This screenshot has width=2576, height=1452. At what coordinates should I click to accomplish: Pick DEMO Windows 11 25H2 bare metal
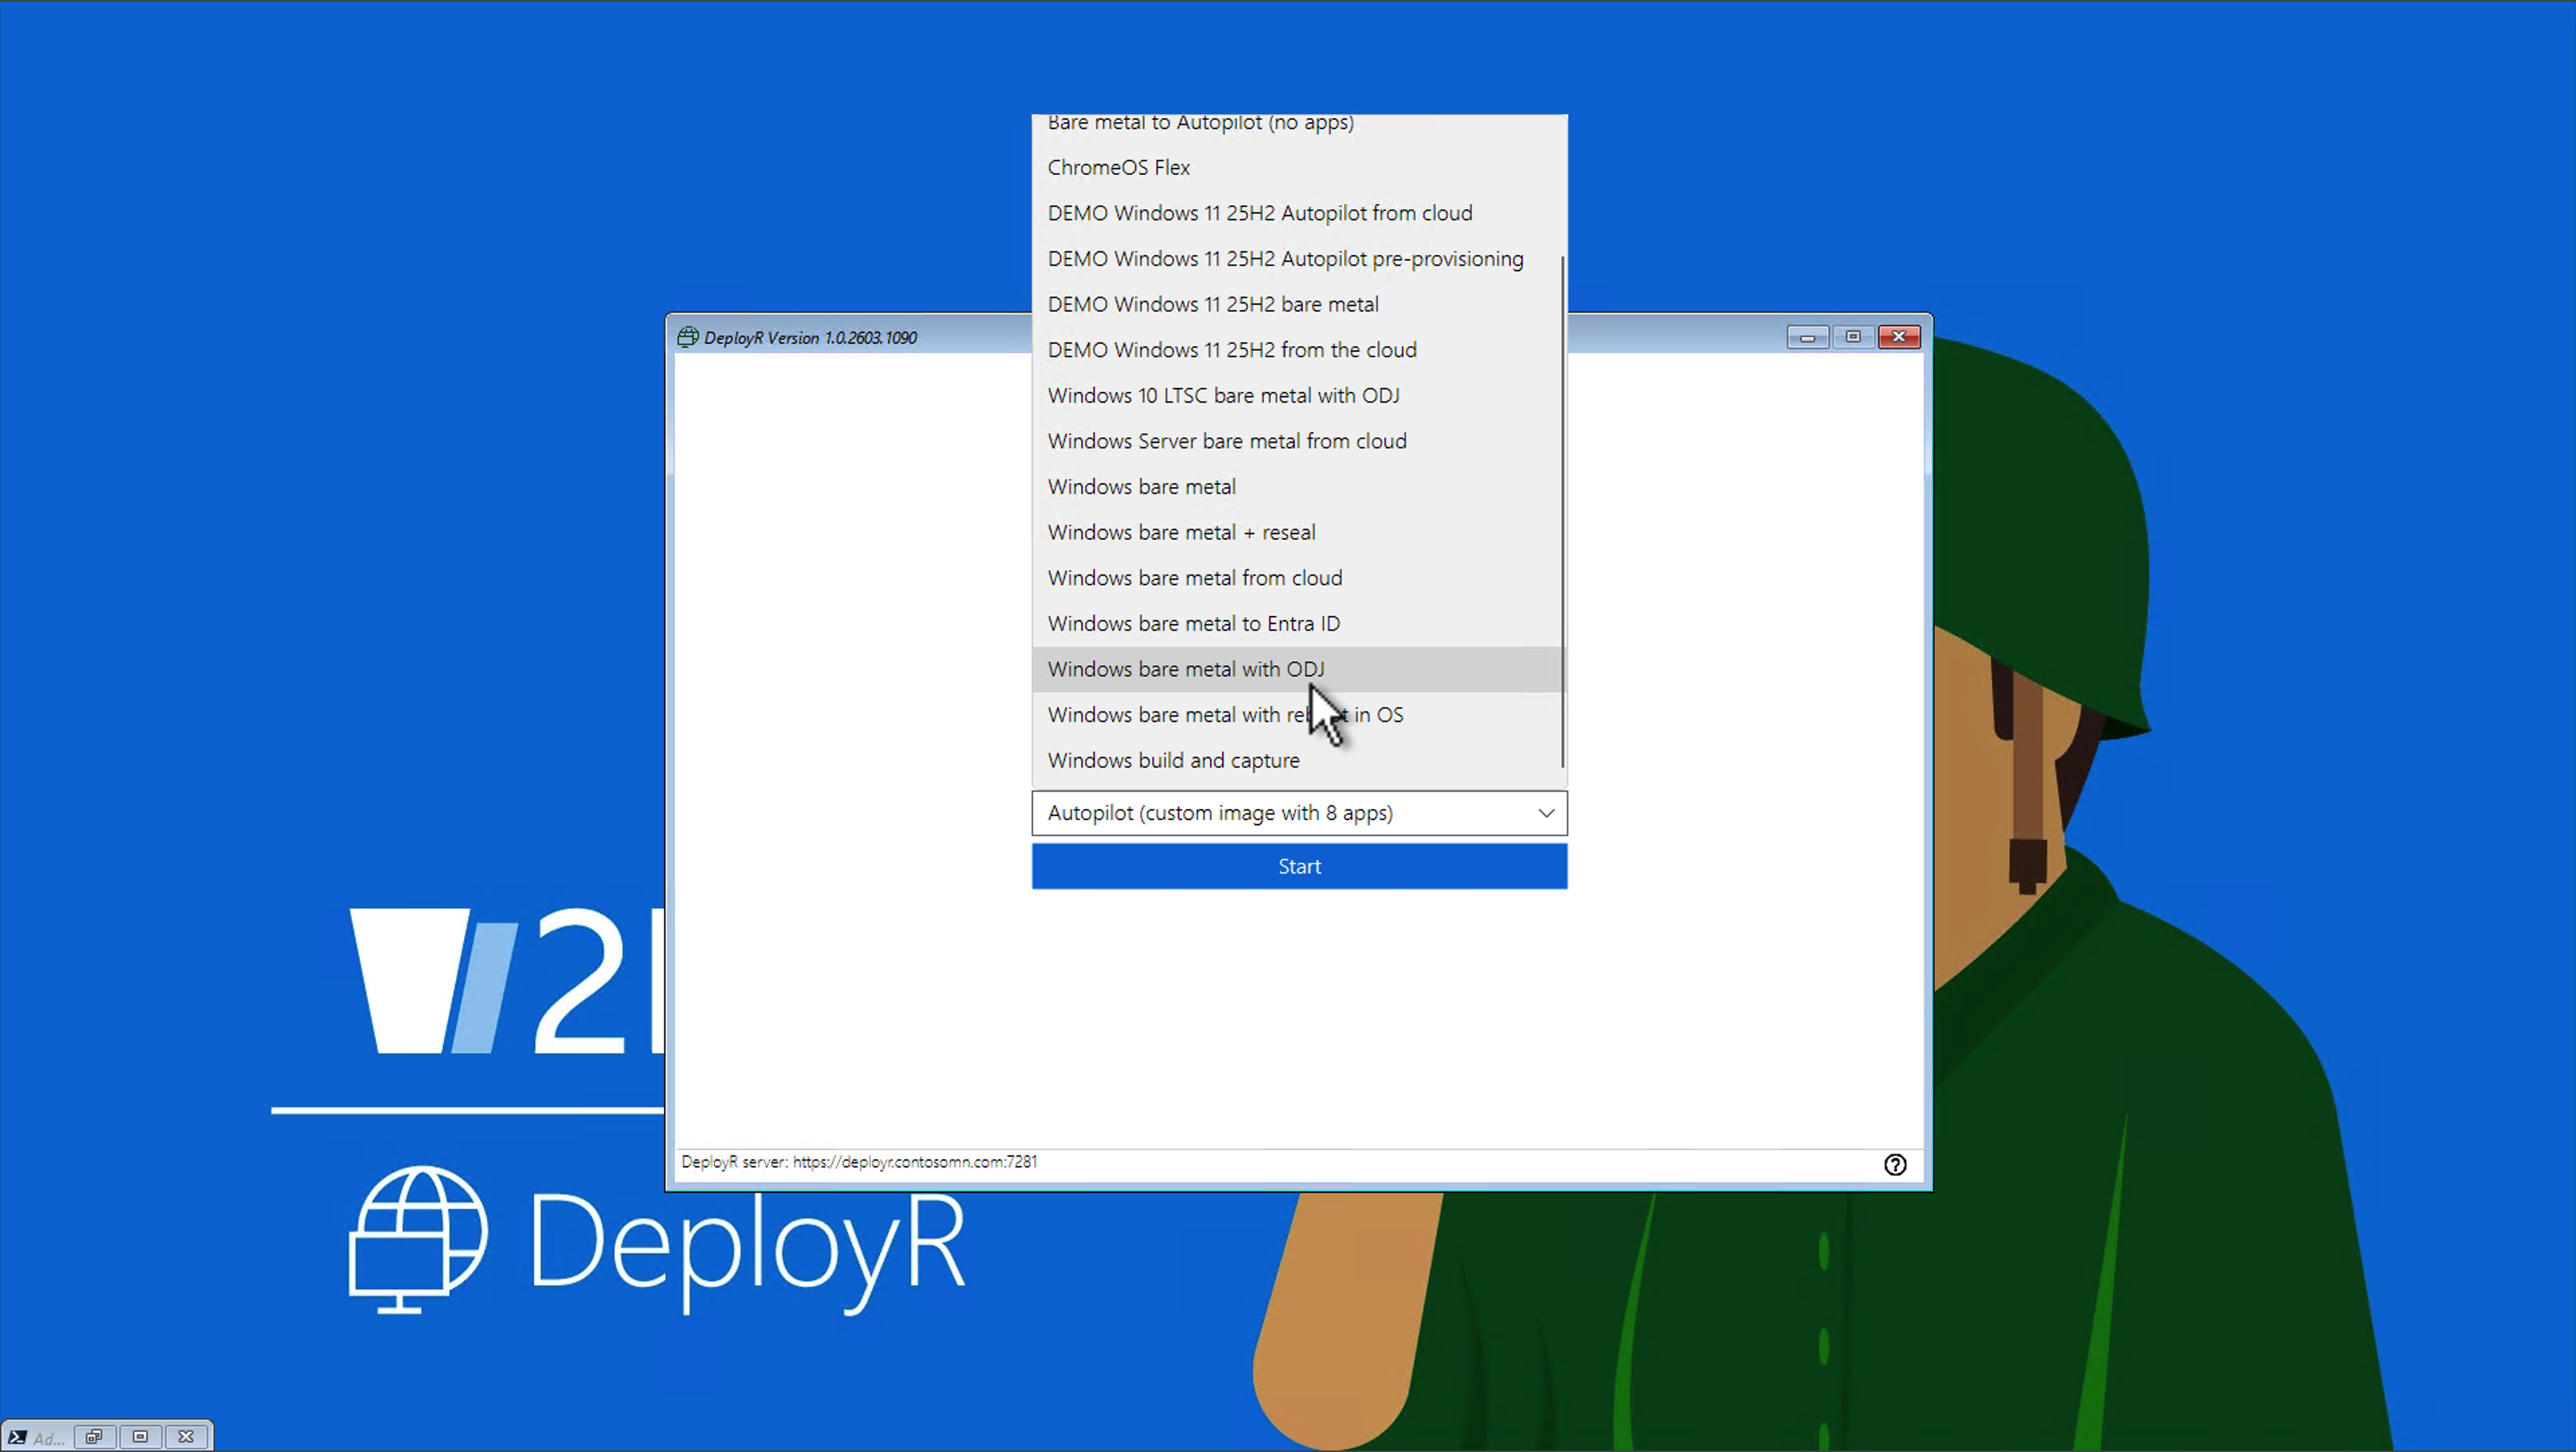click(1212, 304)
